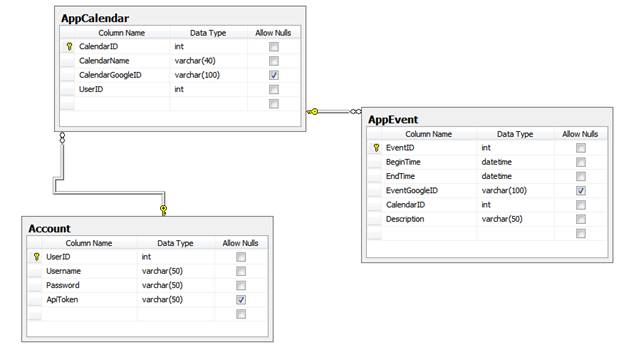The image size is (624, 360).
Task: Select the AppCalendar table title
Action: (x=95, y=18)
